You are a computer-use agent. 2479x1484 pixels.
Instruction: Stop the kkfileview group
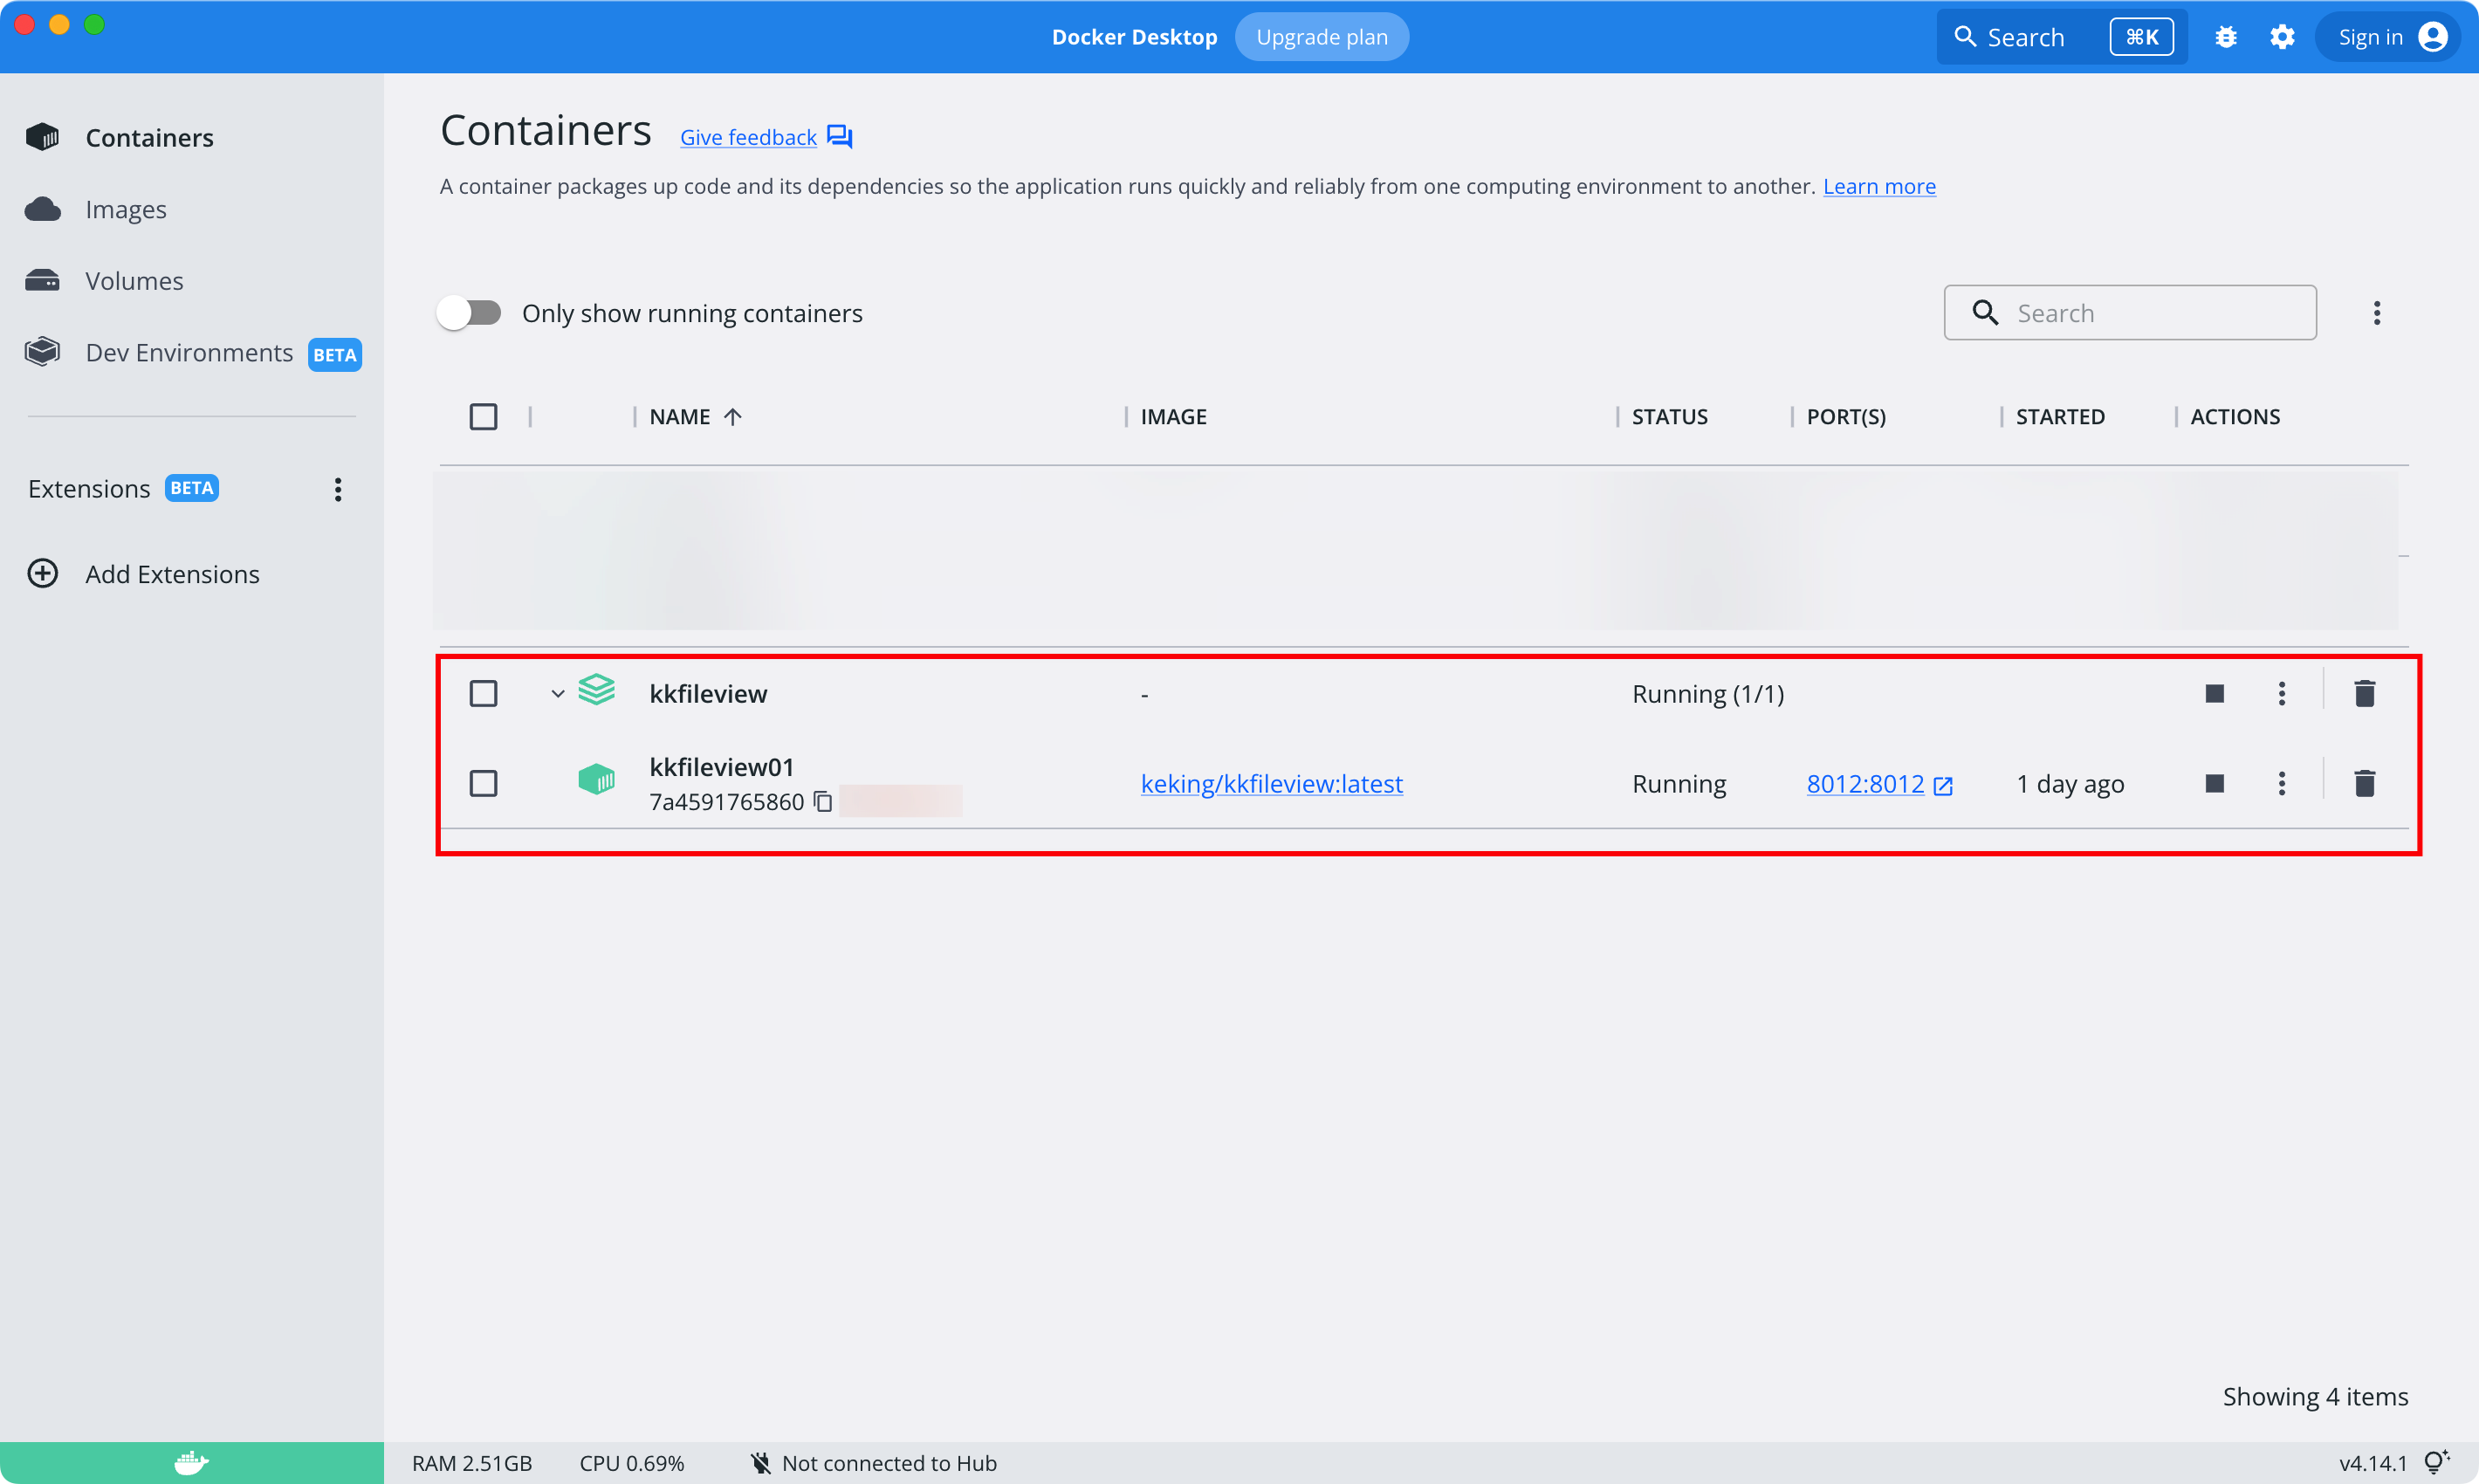click(x=2215, y=693)
